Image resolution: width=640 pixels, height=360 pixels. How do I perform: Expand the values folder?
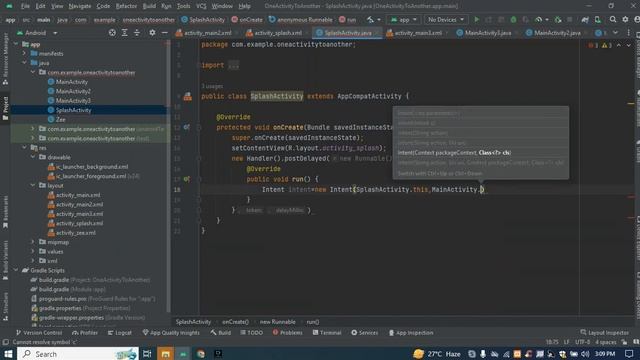(x=33, y=251)
